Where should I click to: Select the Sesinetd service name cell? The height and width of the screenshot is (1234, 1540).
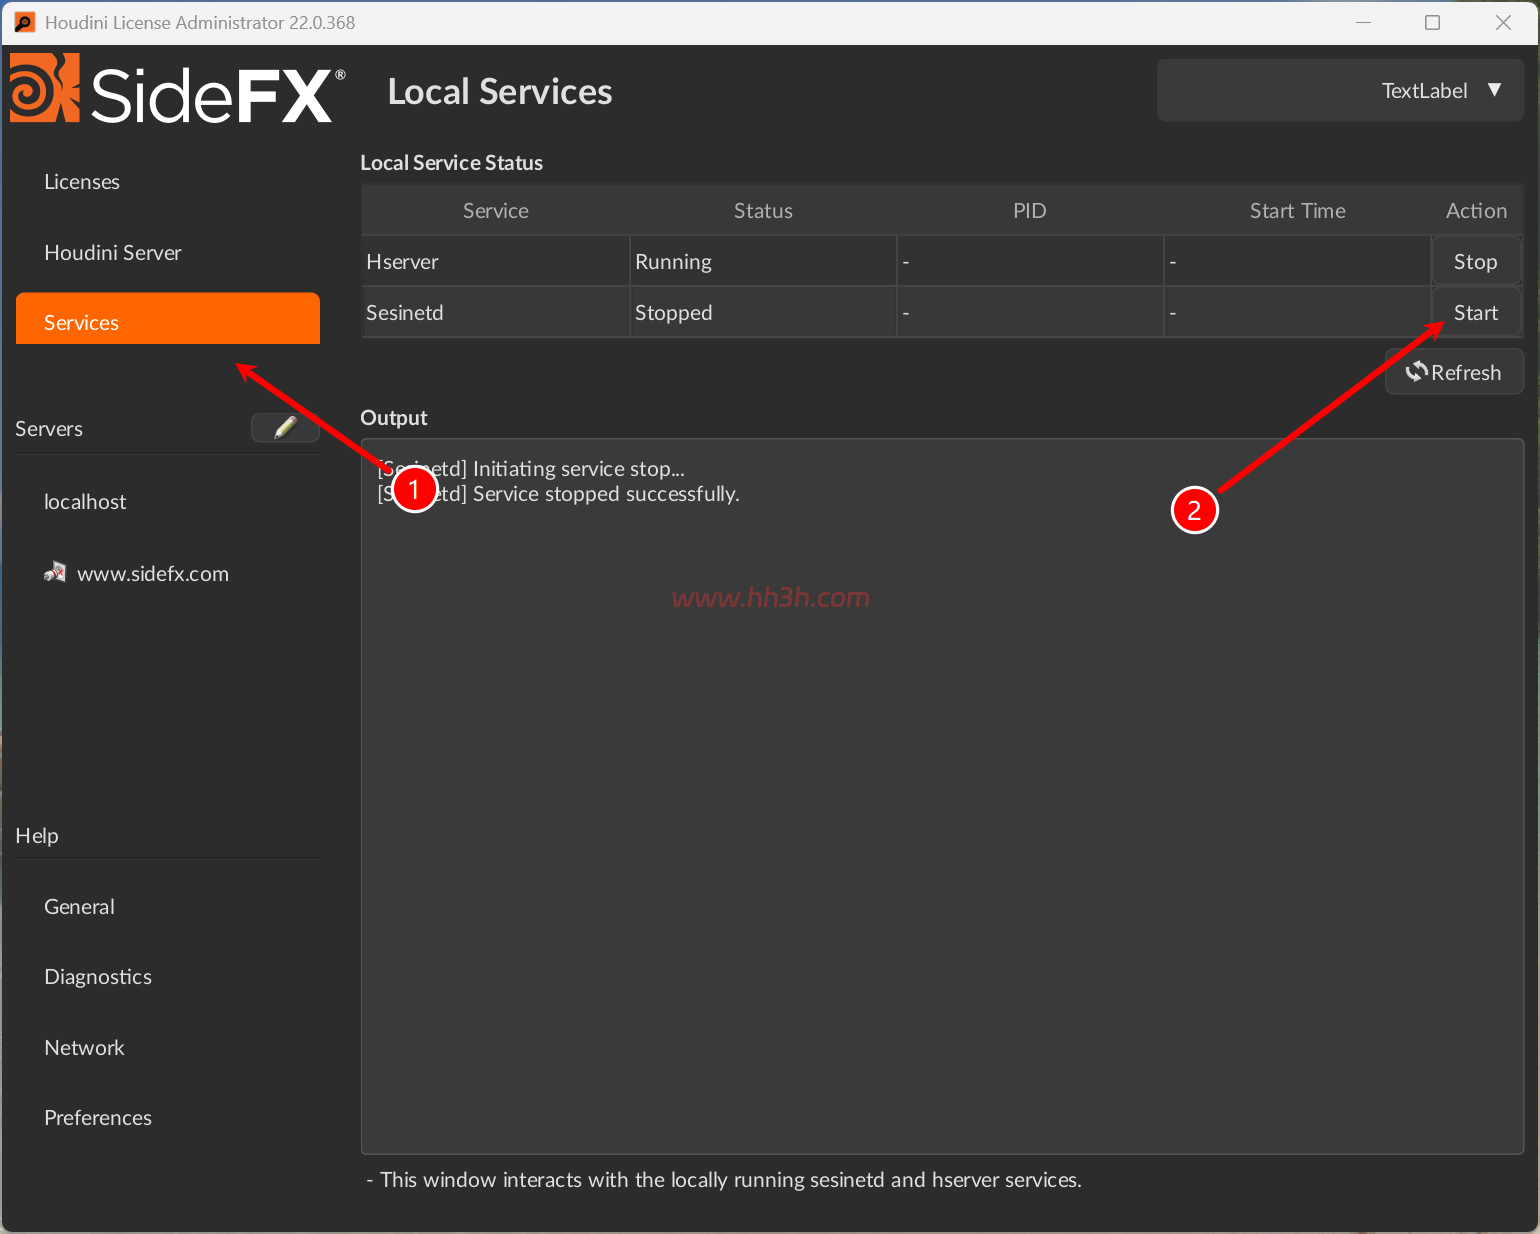tap(495, 313)
